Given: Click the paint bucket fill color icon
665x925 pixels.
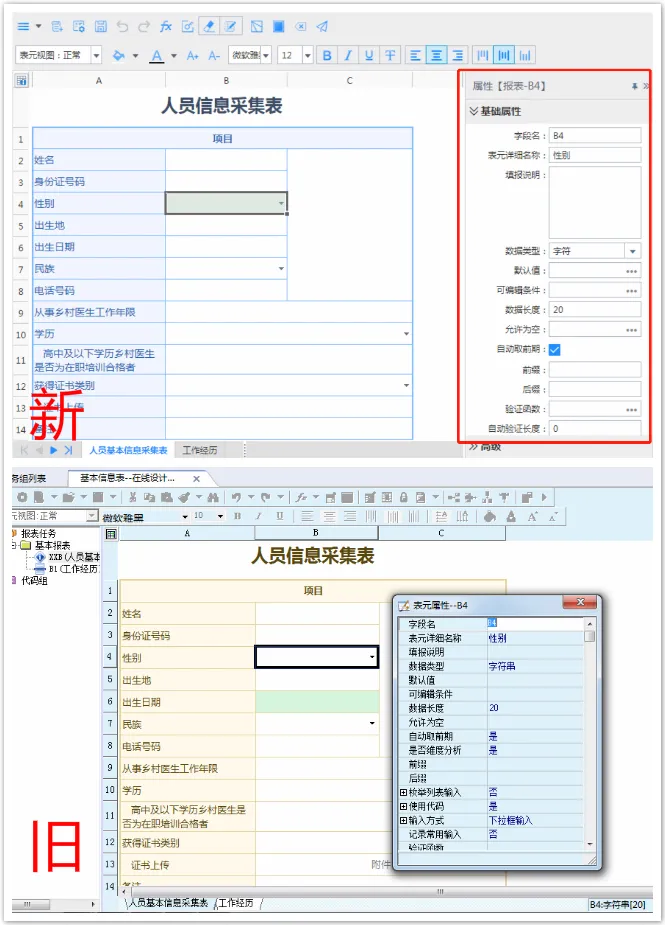Looking at the screenshot, I should (119, 55).
